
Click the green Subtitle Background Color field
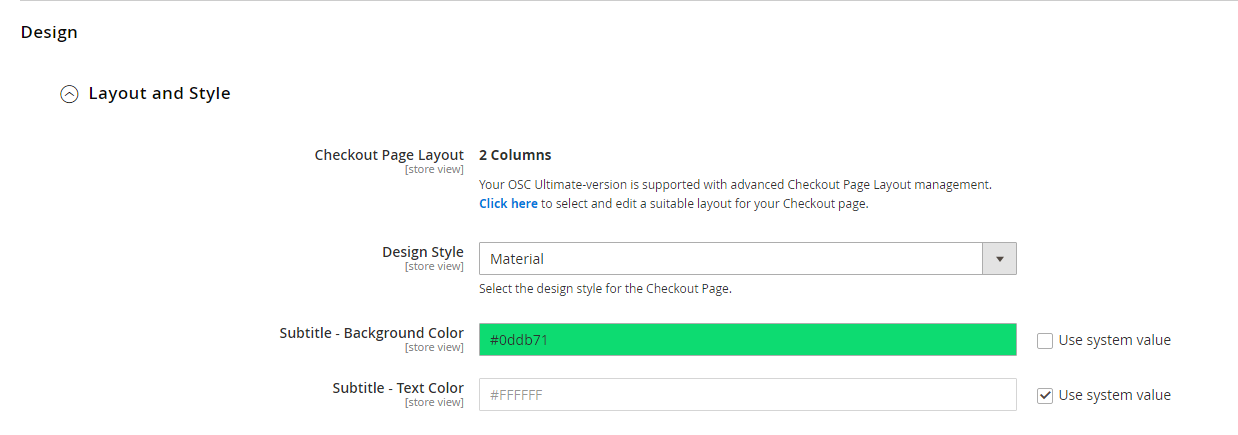(747, 340)
